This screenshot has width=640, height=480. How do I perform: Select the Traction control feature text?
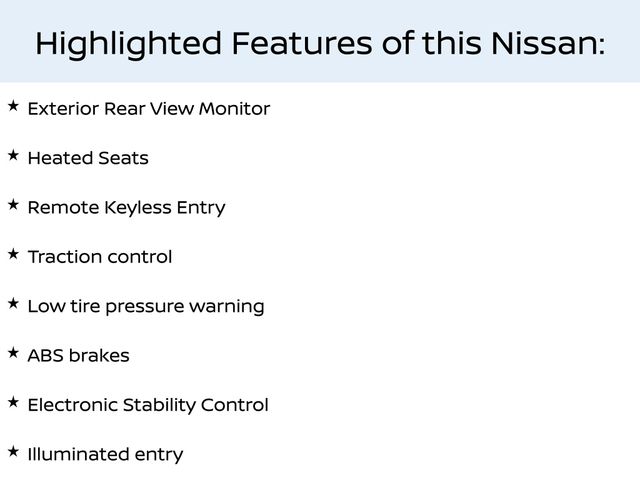(x=100, y=257)
